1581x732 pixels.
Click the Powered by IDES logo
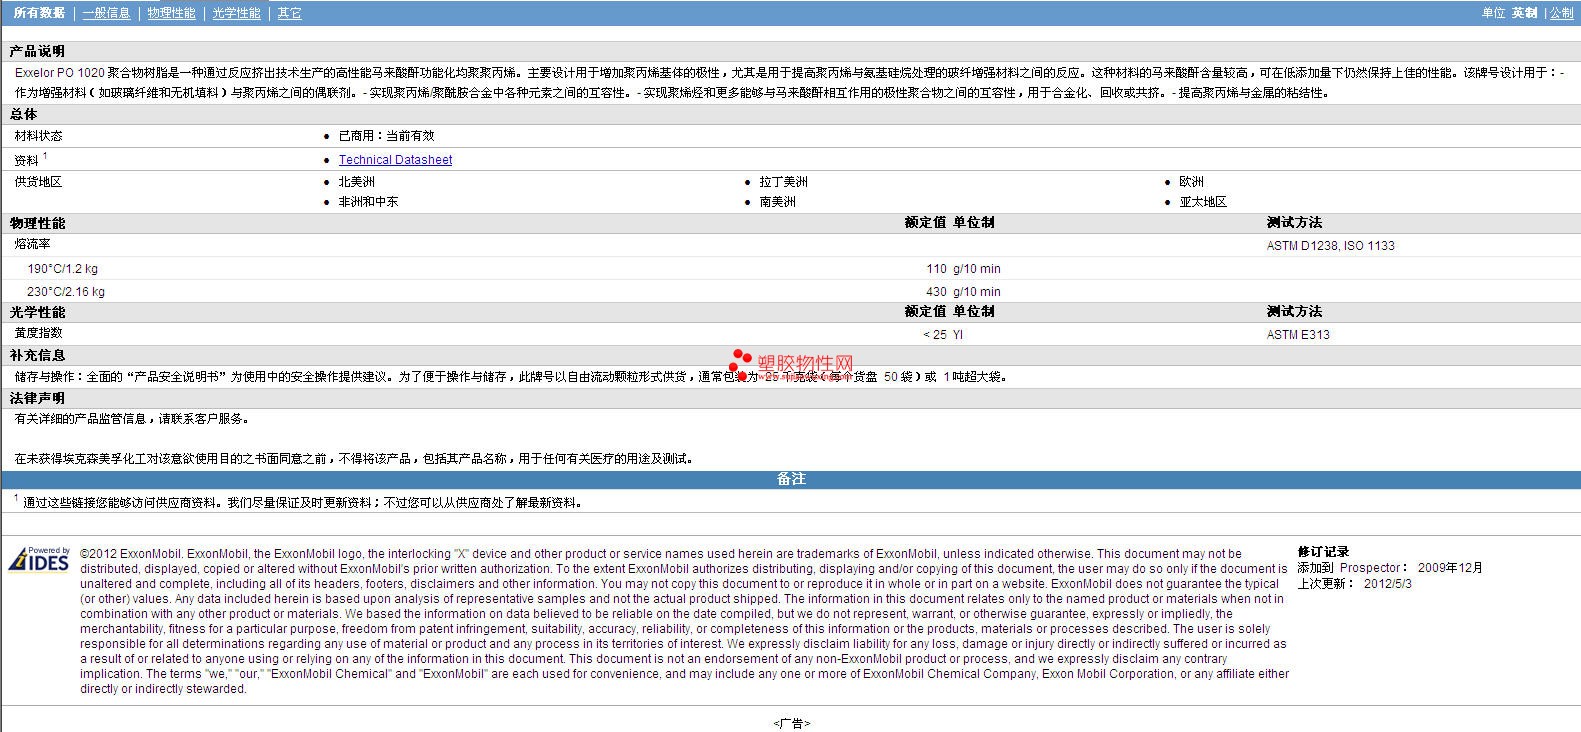coord(39,559)
